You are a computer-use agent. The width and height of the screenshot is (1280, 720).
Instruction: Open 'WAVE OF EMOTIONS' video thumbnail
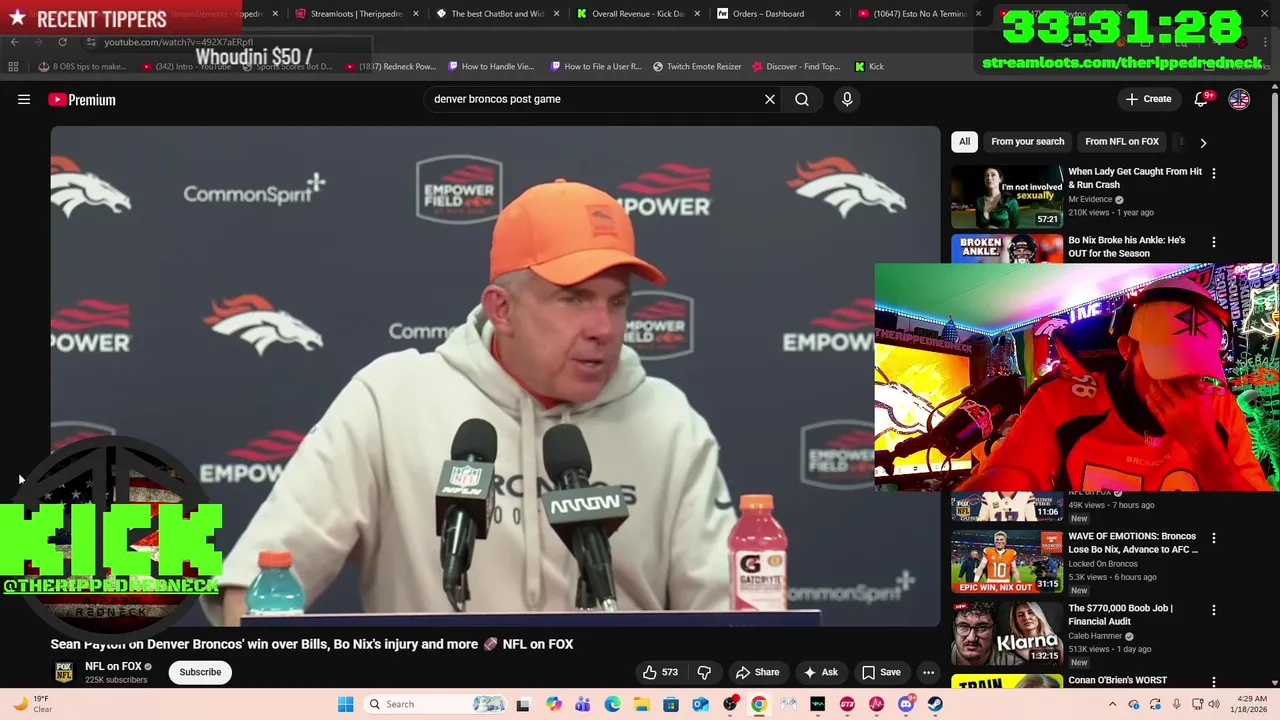[1006, 561]
